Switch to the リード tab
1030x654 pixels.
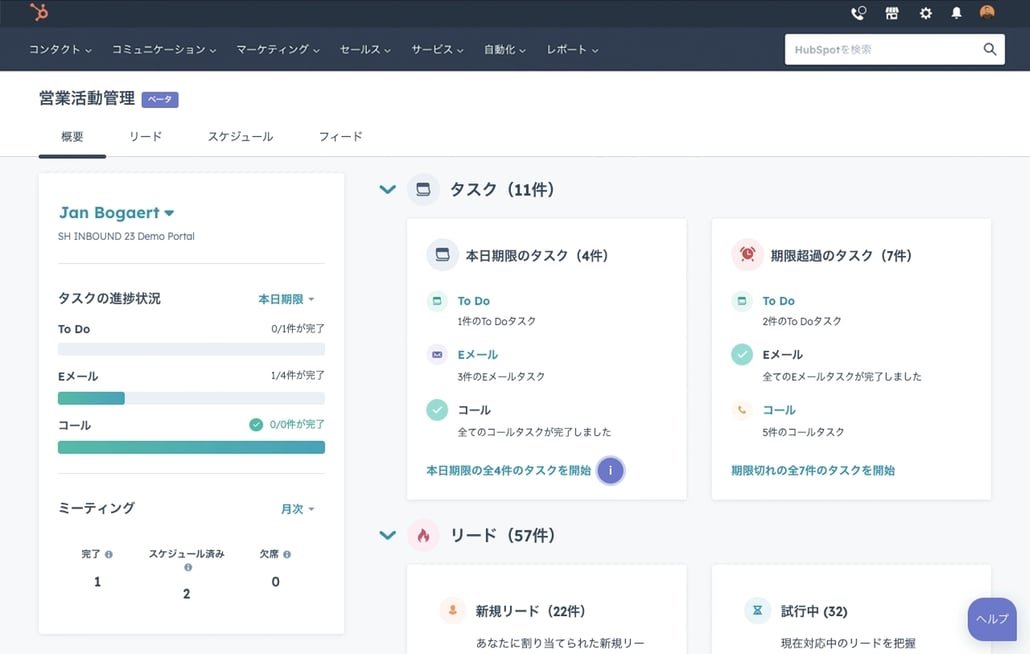click(145, 136)
